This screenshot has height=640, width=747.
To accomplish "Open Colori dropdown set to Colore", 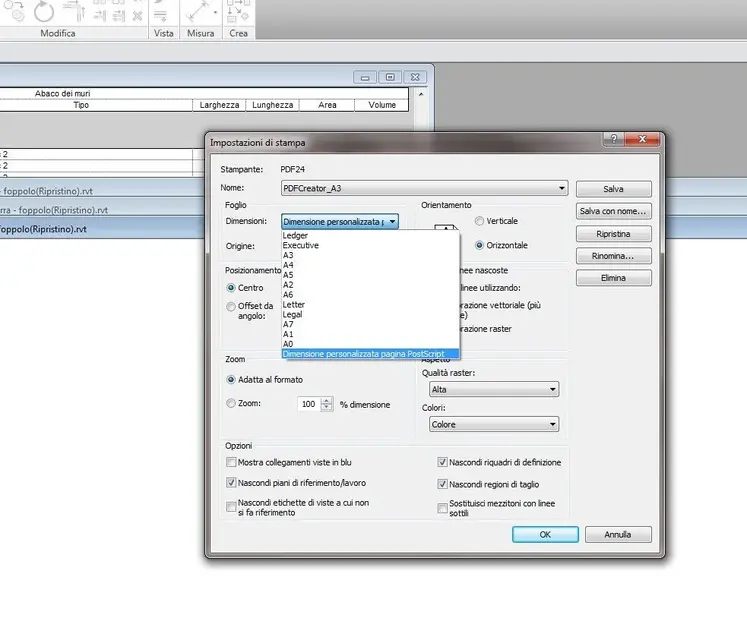I will (494, 425).
